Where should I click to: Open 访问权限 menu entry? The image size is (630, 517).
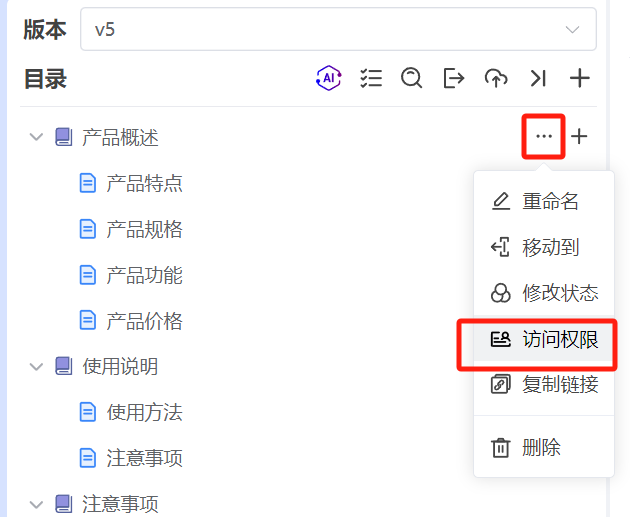coord(544,339)
